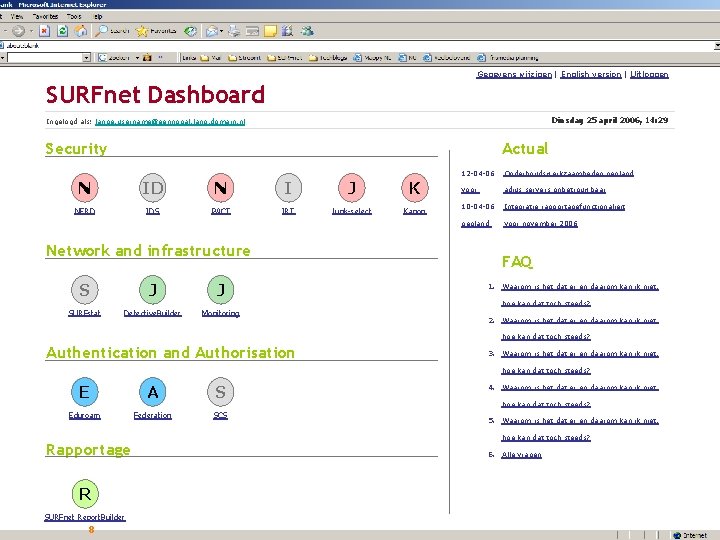The image size is (720, 540).
Task: Click the address bar showing about:blank
Action: pyautogui.click(x=356, y=45)
